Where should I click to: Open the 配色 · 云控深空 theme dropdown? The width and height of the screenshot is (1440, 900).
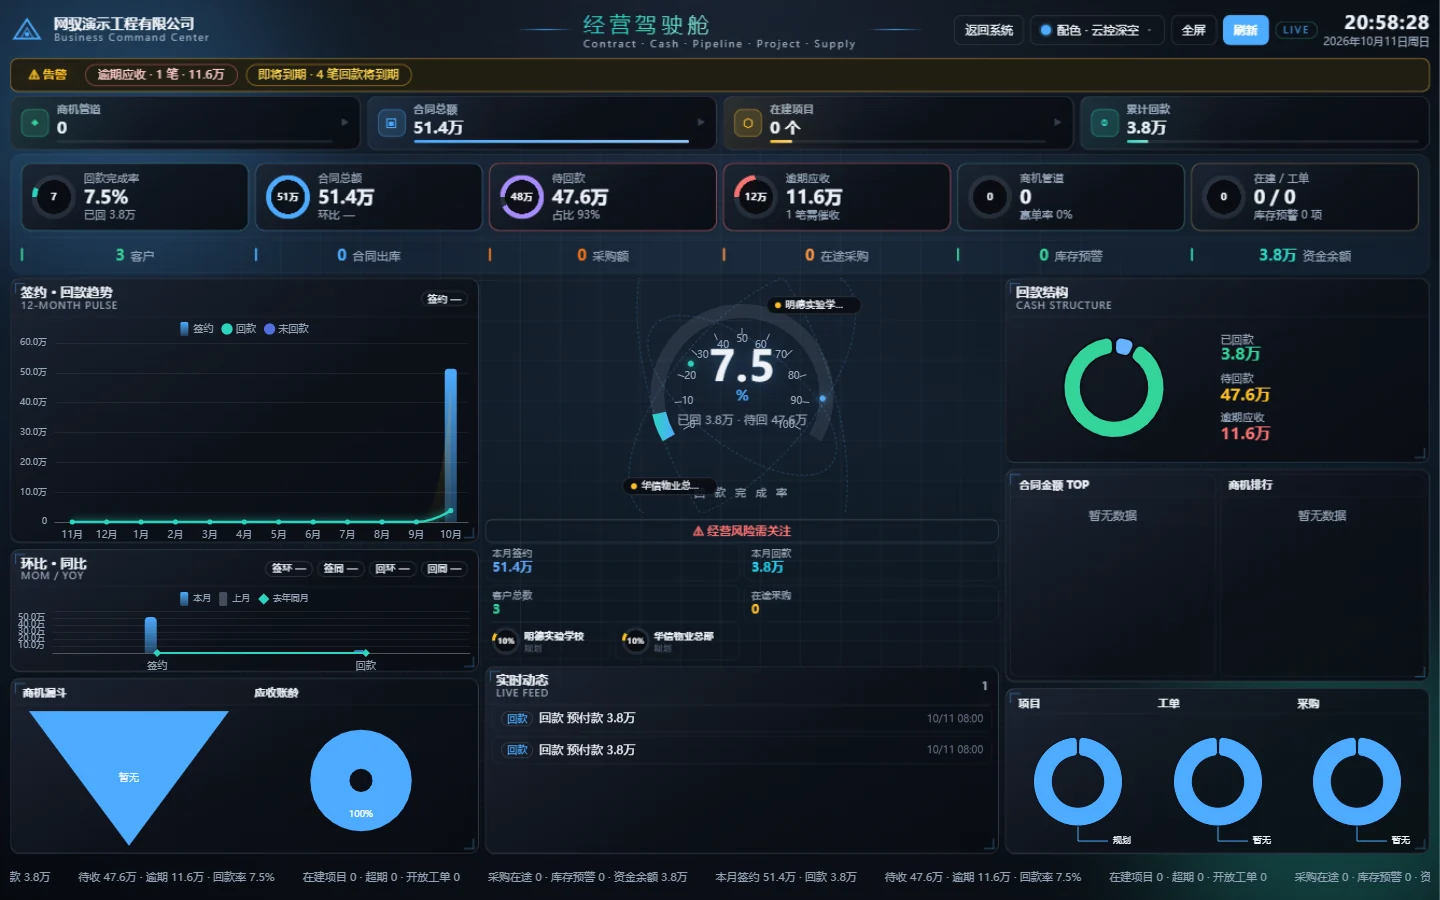(1098, 30)
